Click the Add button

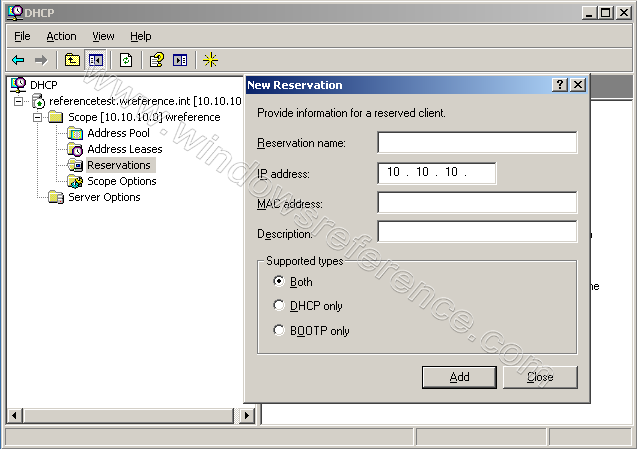coord(459,377)
